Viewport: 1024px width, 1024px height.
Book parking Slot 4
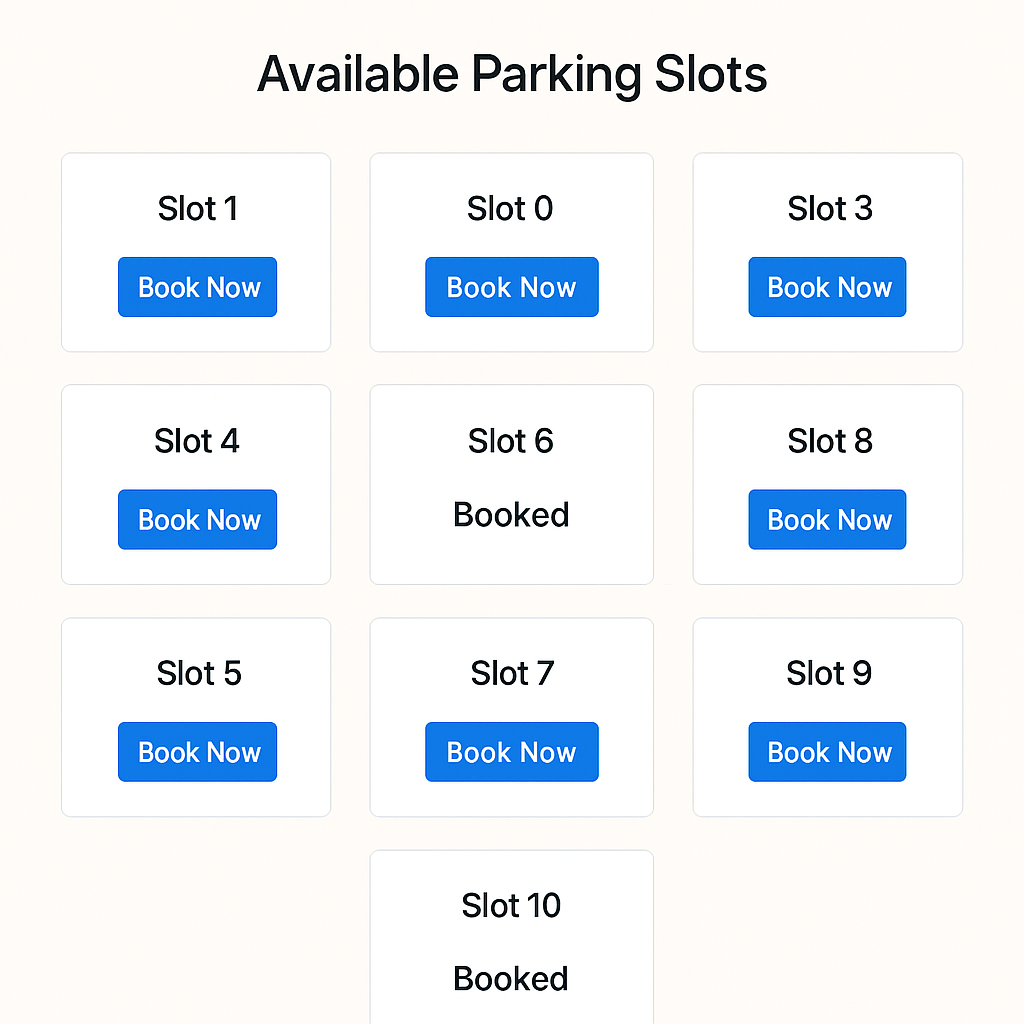pos(197,519)
